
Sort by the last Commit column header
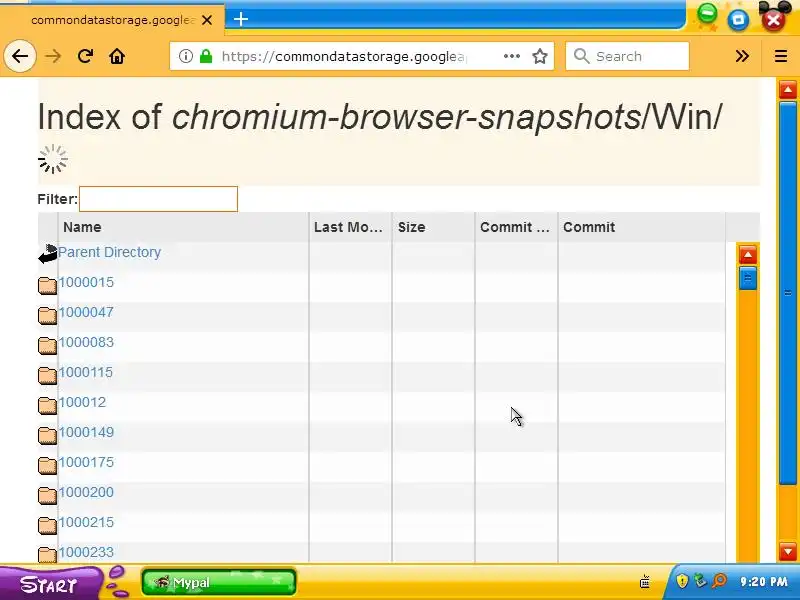point(641,227)
